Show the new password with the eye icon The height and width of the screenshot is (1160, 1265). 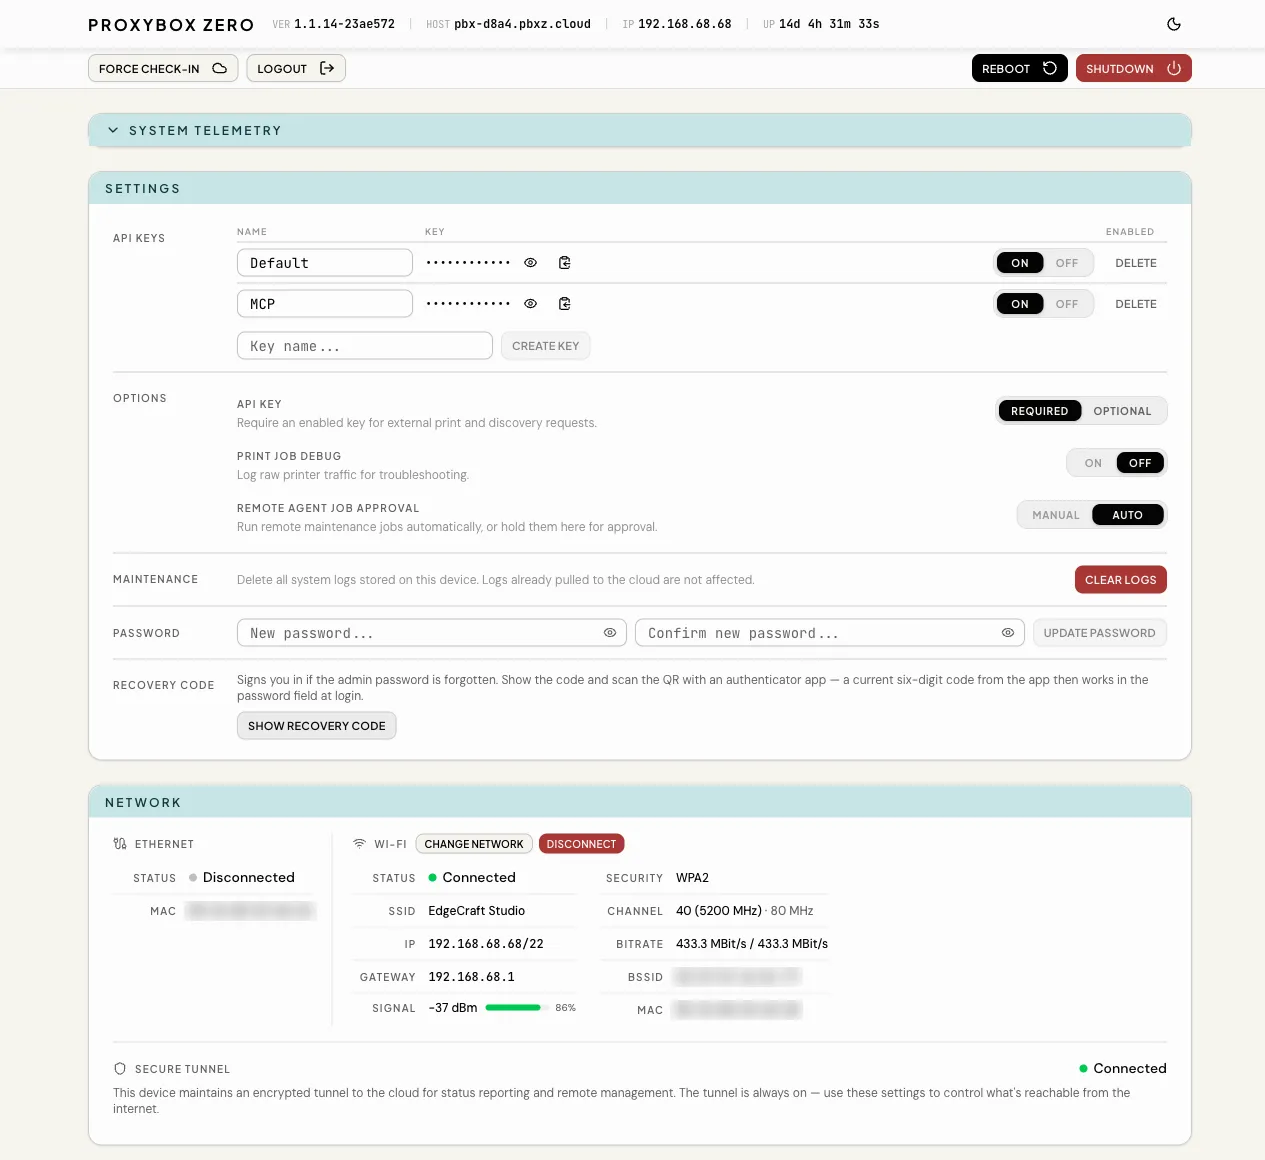pos(610,633)
